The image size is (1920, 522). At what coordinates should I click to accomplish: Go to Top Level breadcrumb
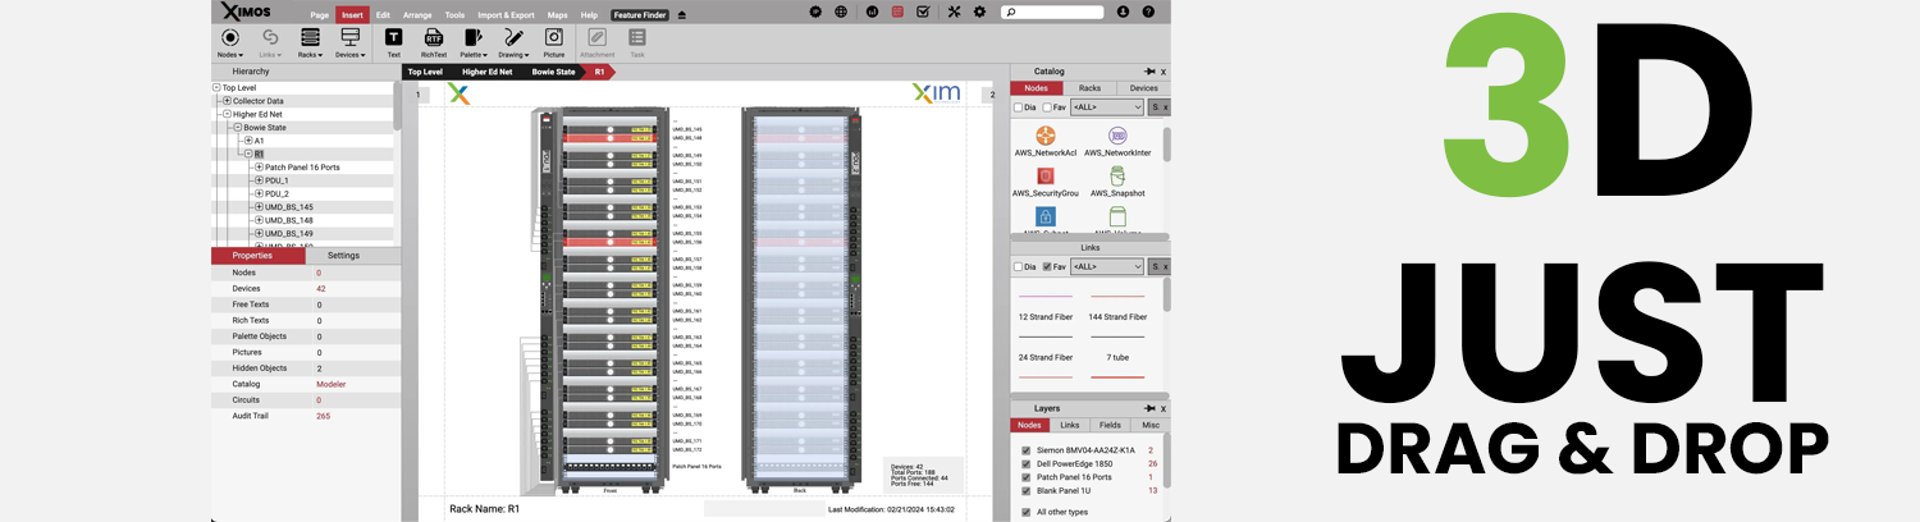point(425,72)
